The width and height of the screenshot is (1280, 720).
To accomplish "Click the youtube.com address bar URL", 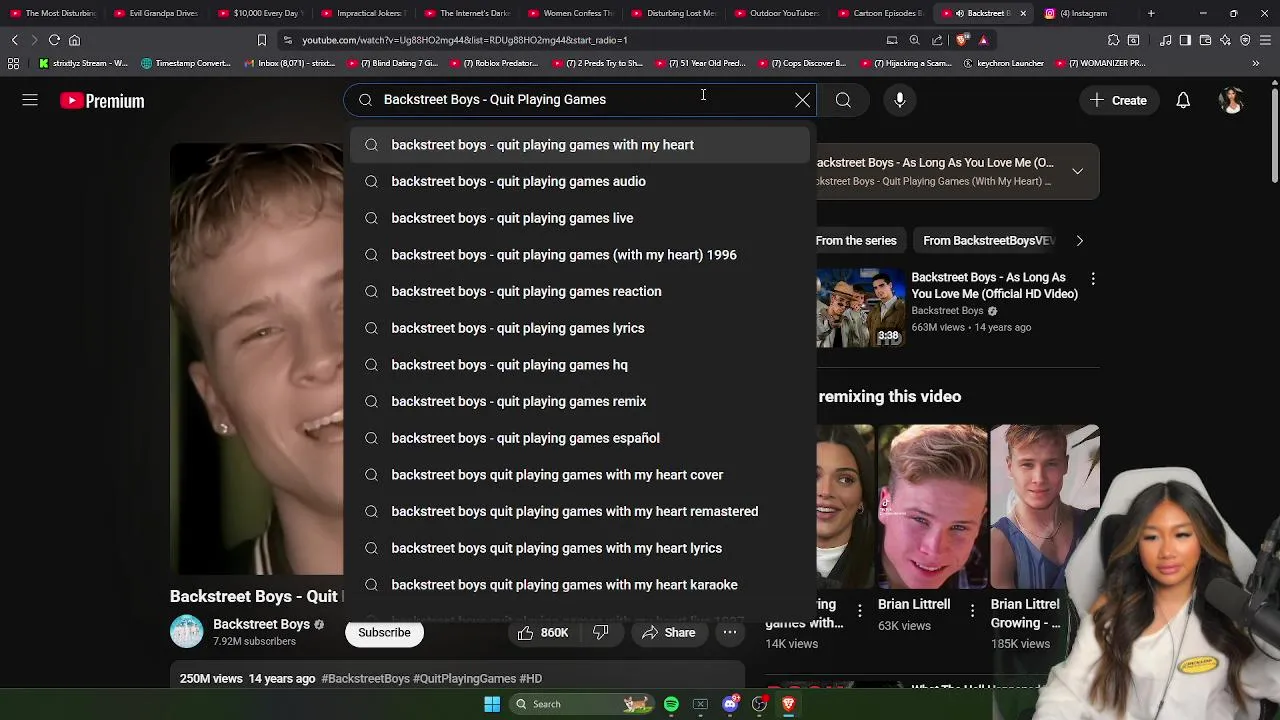I will [x=464, y=40].
